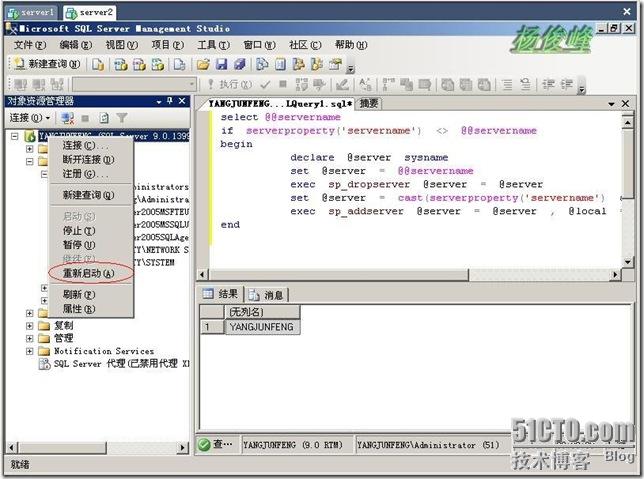
Task: Choose 暂停 from the context menu
Action: tap(91, 245)
